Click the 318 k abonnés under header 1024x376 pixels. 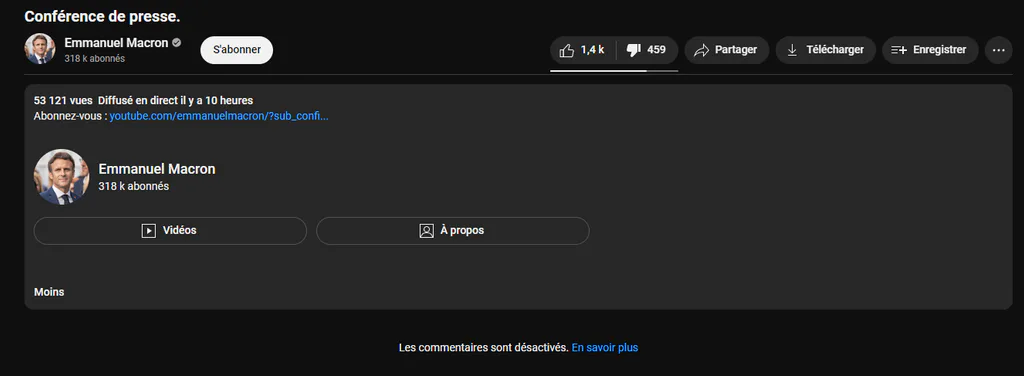click(95, 59)
